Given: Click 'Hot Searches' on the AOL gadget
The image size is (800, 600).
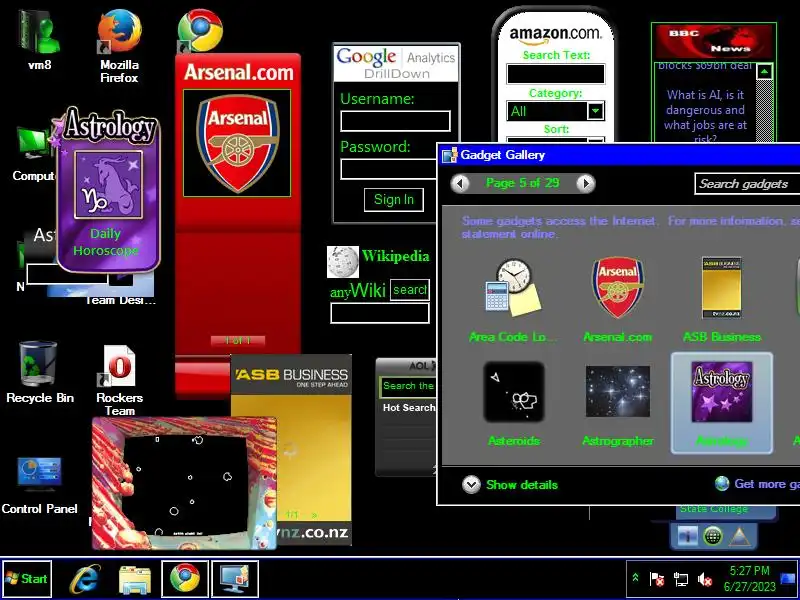Looking at the screenshot, I should [x=409, y=408].
